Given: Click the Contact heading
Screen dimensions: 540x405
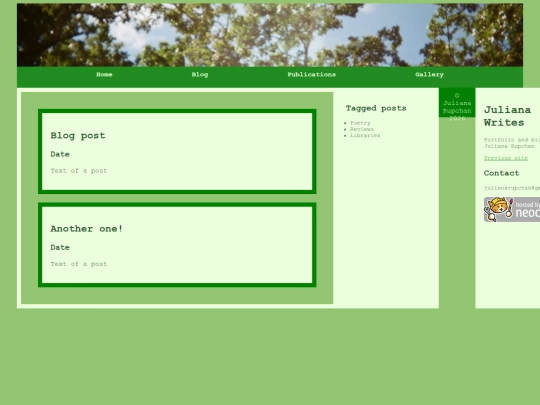Looking at the screenshot, I should 501,173.
